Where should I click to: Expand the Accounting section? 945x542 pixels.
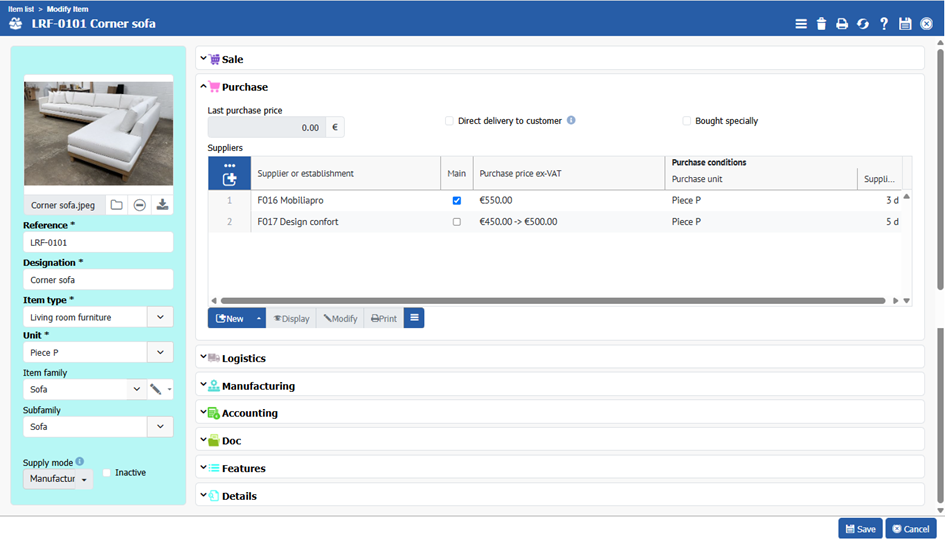coord(249,413)
